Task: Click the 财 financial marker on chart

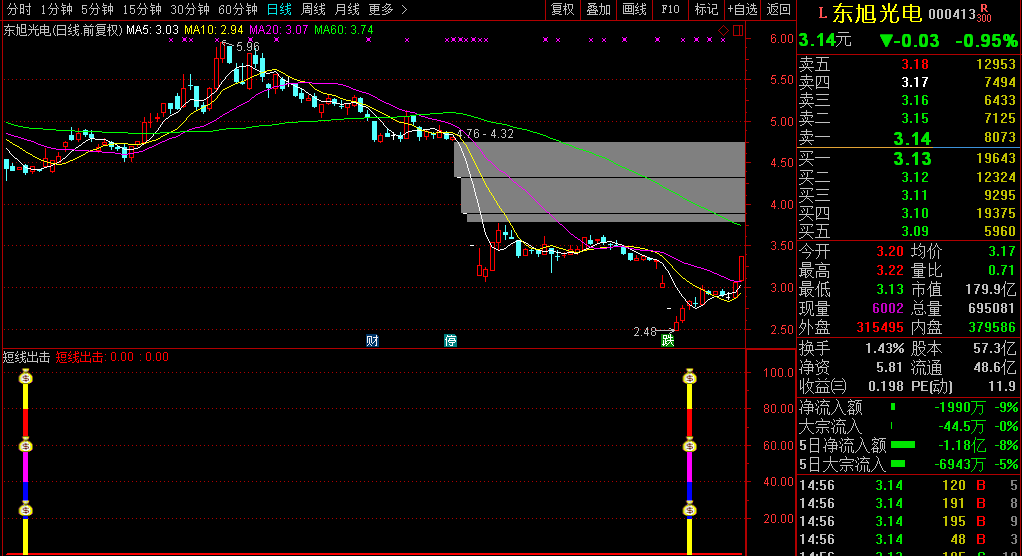Action: (x=372, y=340)
